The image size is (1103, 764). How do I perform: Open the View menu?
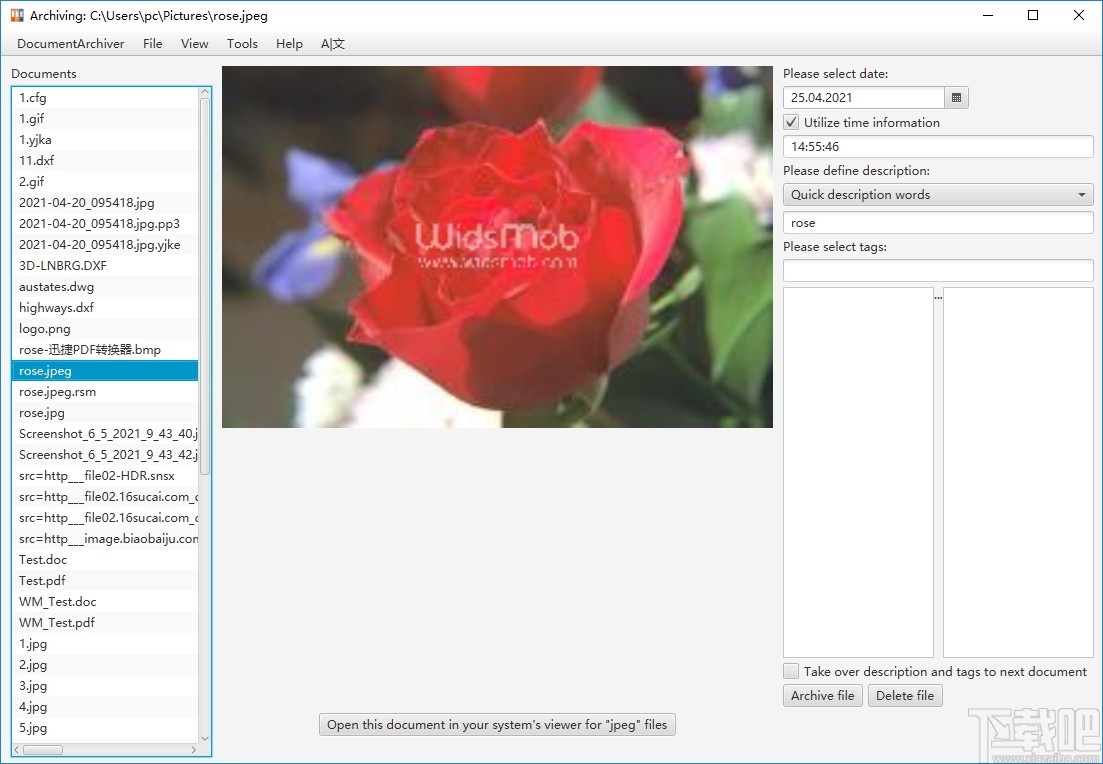(194, 43)
